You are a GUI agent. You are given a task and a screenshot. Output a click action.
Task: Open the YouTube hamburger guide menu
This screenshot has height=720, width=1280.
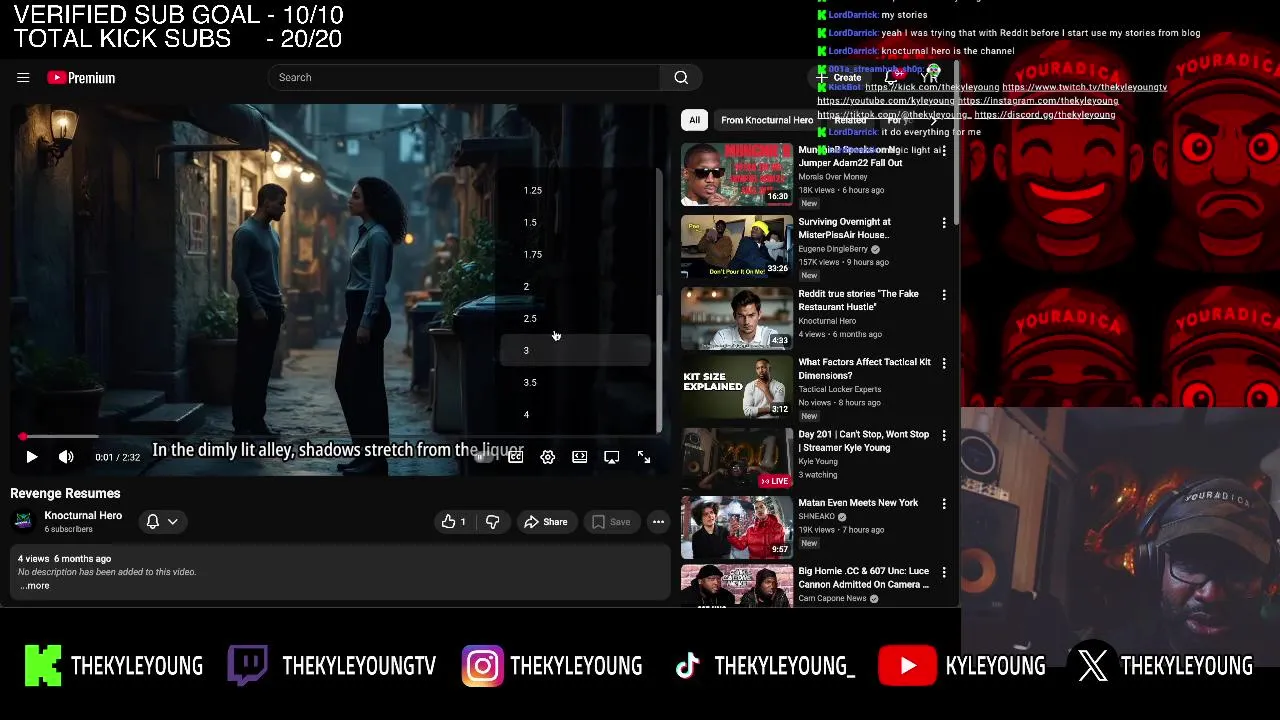coord(23,77)
